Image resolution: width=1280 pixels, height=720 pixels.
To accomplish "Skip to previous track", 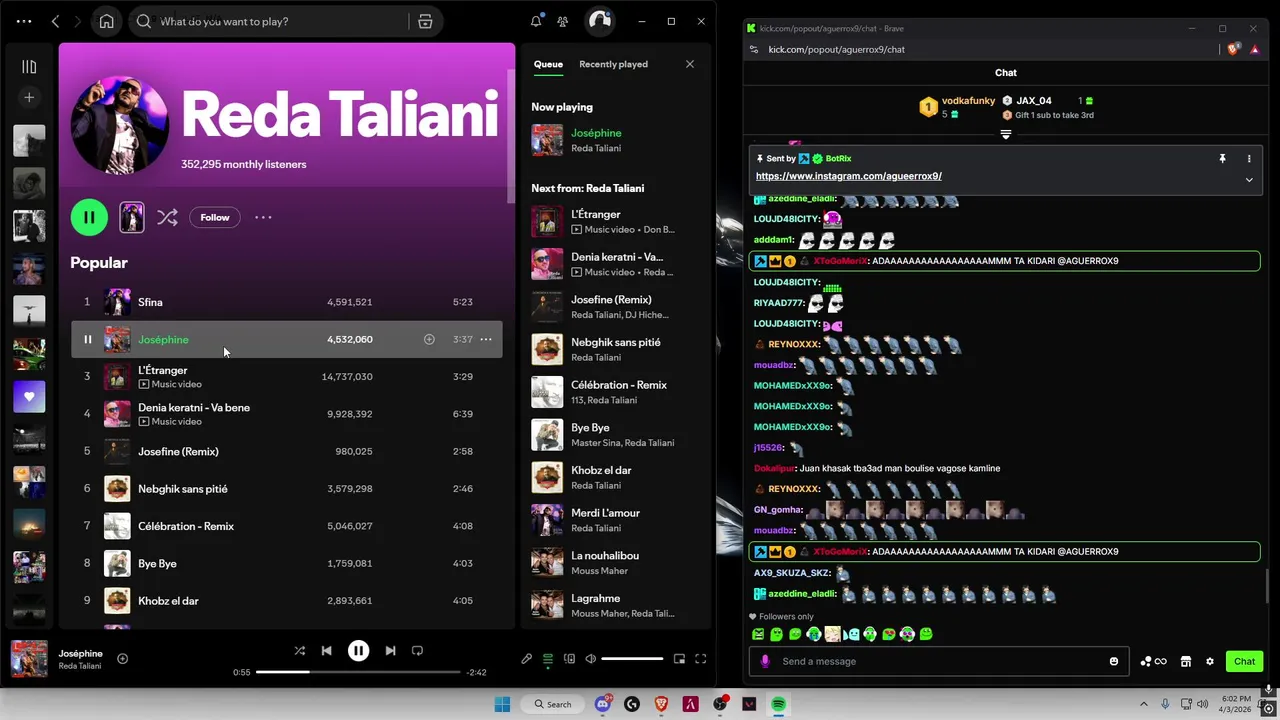I will coord(326,650).
